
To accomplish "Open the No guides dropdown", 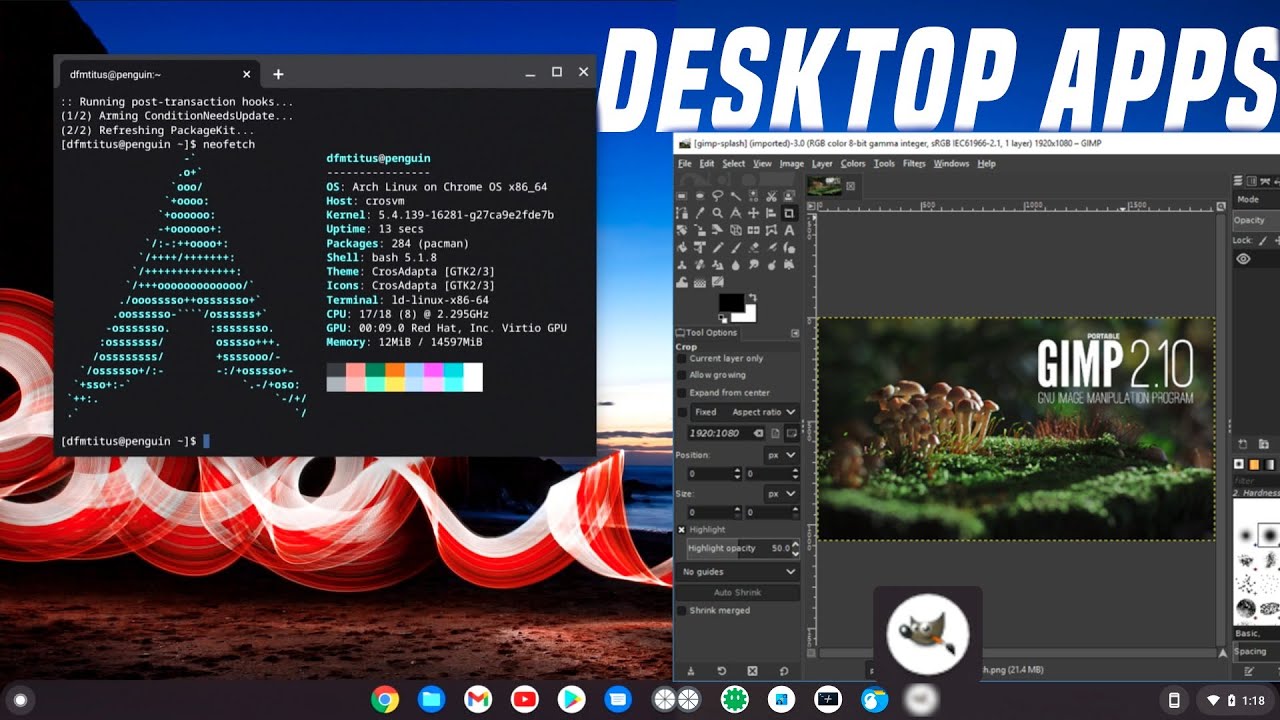I will click(x=738, y=572).
